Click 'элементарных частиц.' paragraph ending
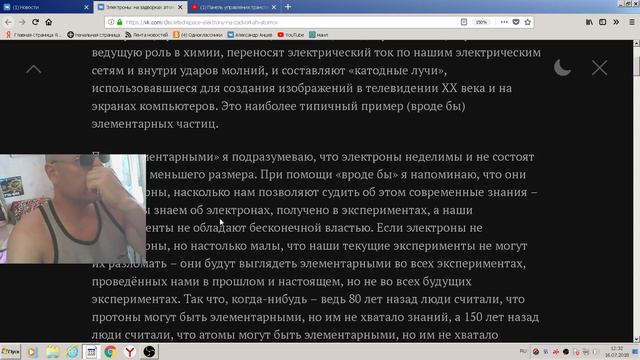 (155, 124)
